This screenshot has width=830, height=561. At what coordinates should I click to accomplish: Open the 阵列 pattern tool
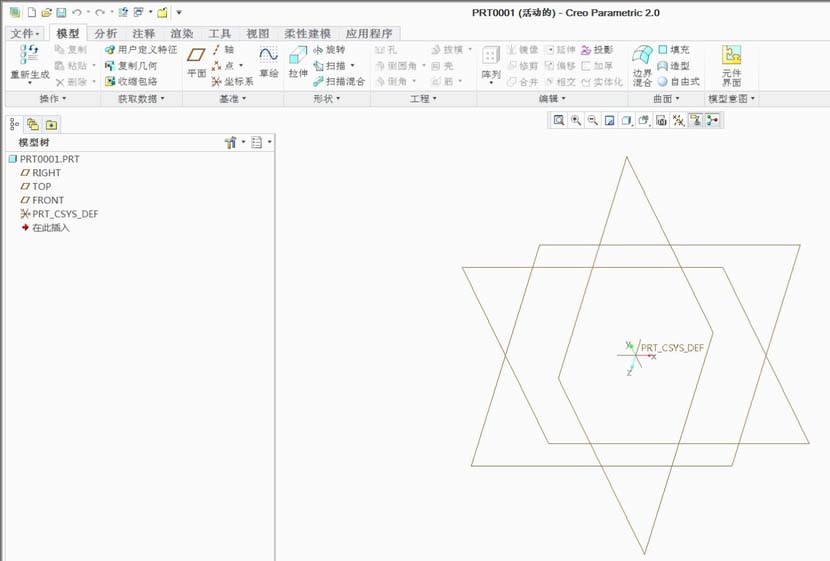[x=491, y=65]
